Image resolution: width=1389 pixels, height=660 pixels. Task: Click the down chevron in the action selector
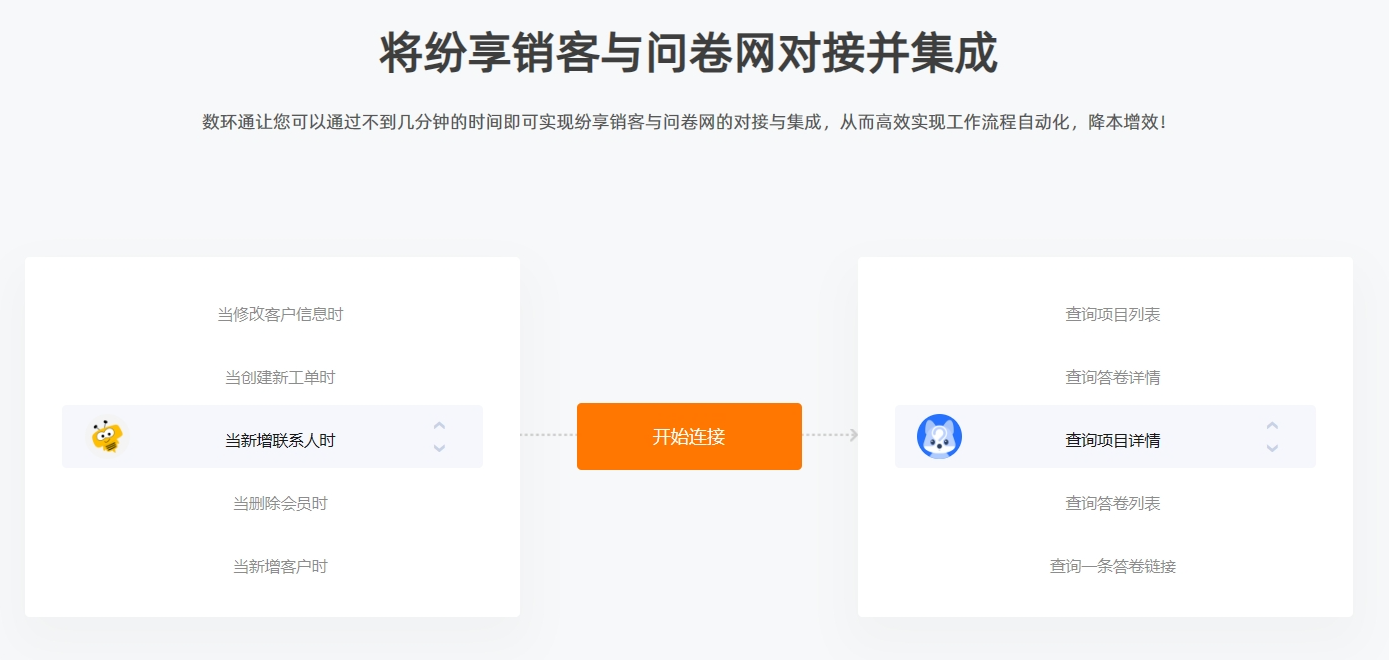(1272, 448)
